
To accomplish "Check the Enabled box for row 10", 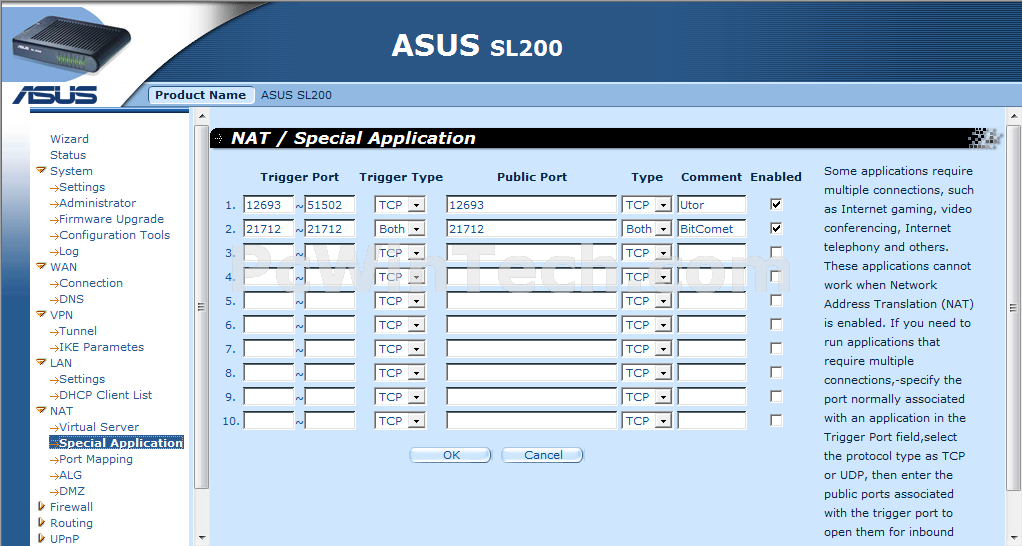I will 776,420.
